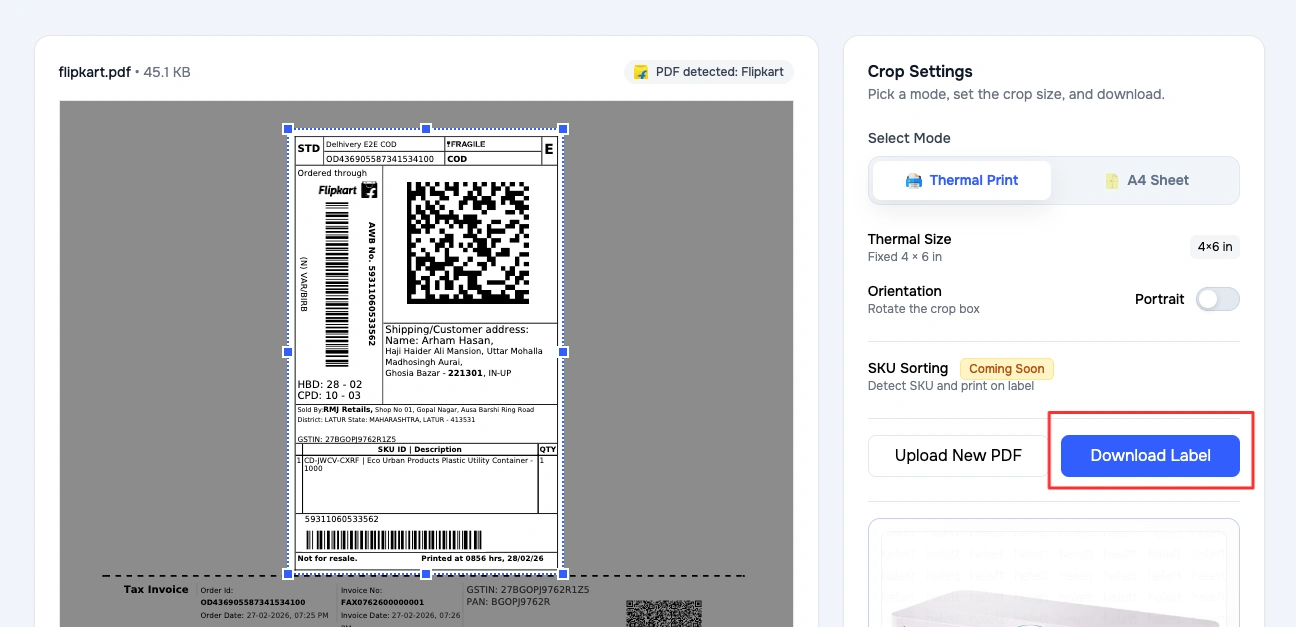Select the bottom-center crop handle
1296x627 pixels.
(426, 574)
